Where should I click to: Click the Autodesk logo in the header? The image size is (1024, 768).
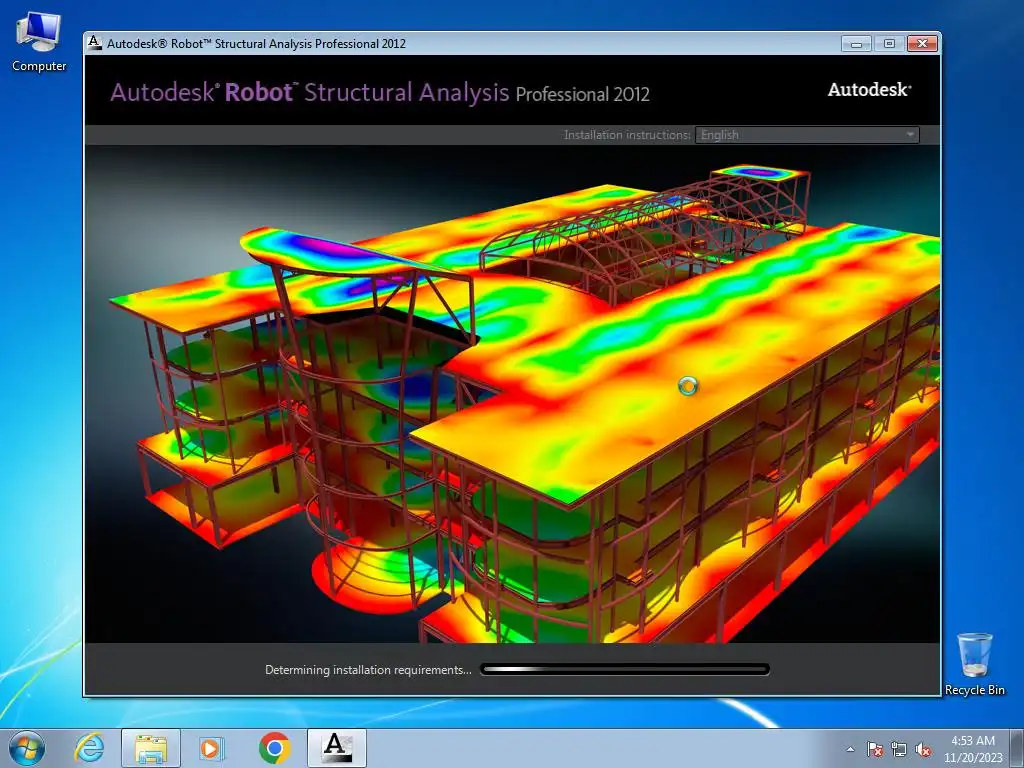click(x=869, y=89)
